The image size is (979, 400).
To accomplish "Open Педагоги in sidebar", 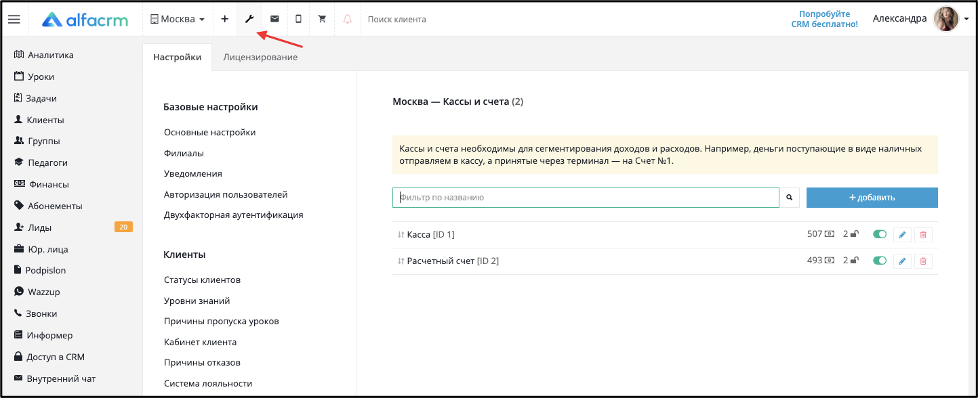I will click(x=41, y=163).
